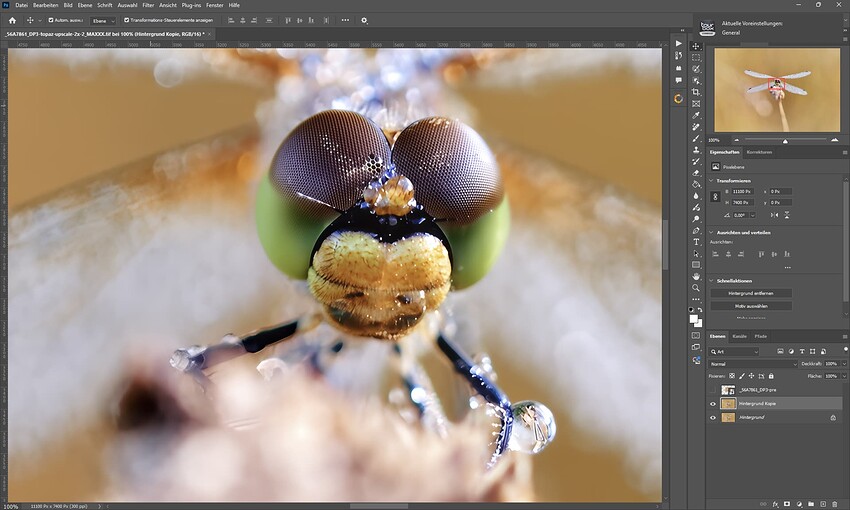The height and width of the screenshot is (510, 850).
Task: Select the Frame tool
Action: pyautogui.click(x=696, y=104)
